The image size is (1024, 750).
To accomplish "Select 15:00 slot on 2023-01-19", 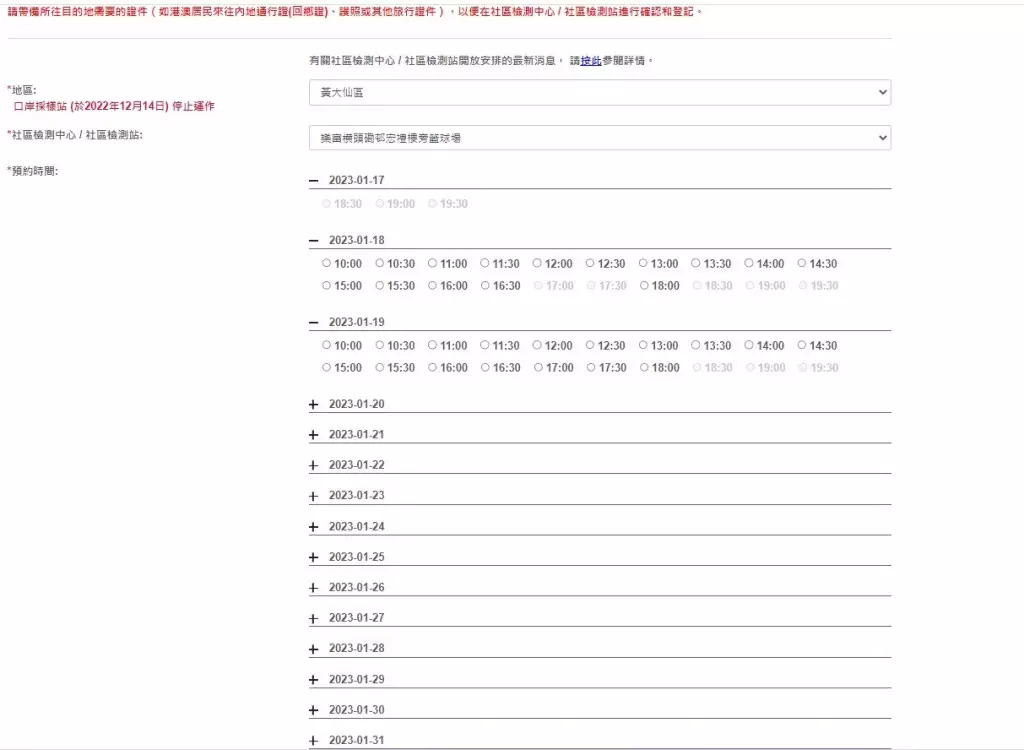I will tap(326, 368).
